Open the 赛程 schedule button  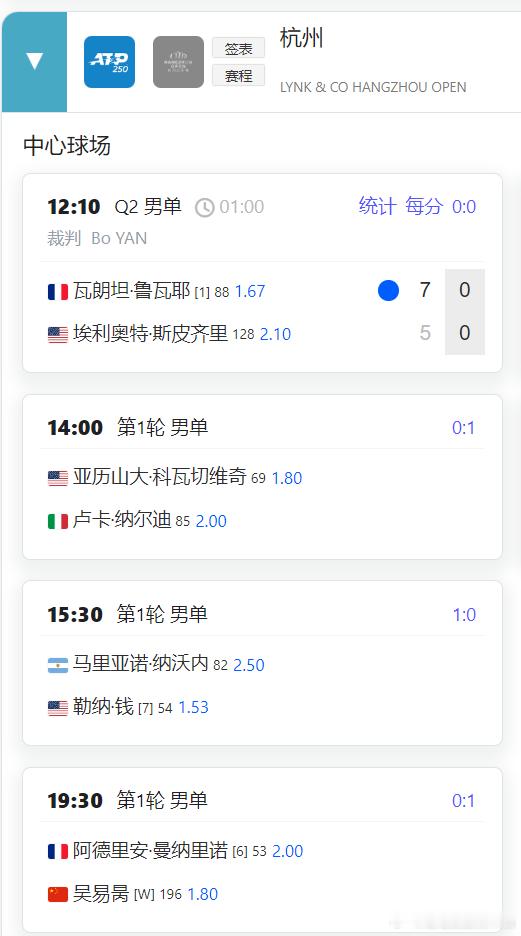(238, 76)
